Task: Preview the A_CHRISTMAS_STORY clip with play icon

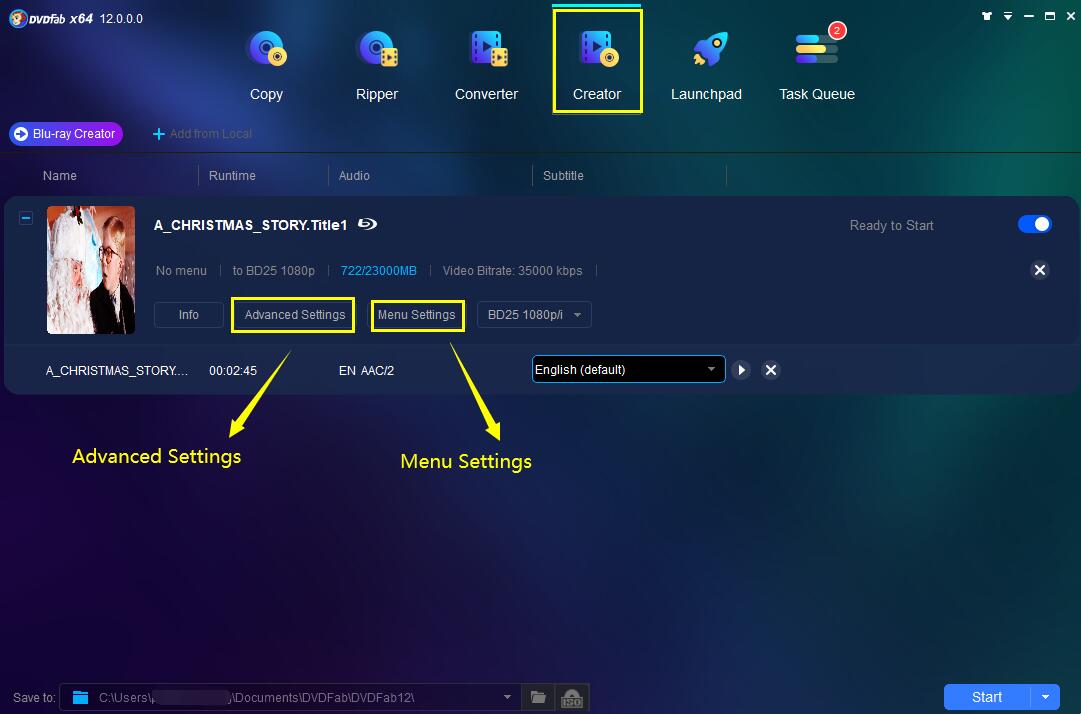Action: [x=741, y=370]
